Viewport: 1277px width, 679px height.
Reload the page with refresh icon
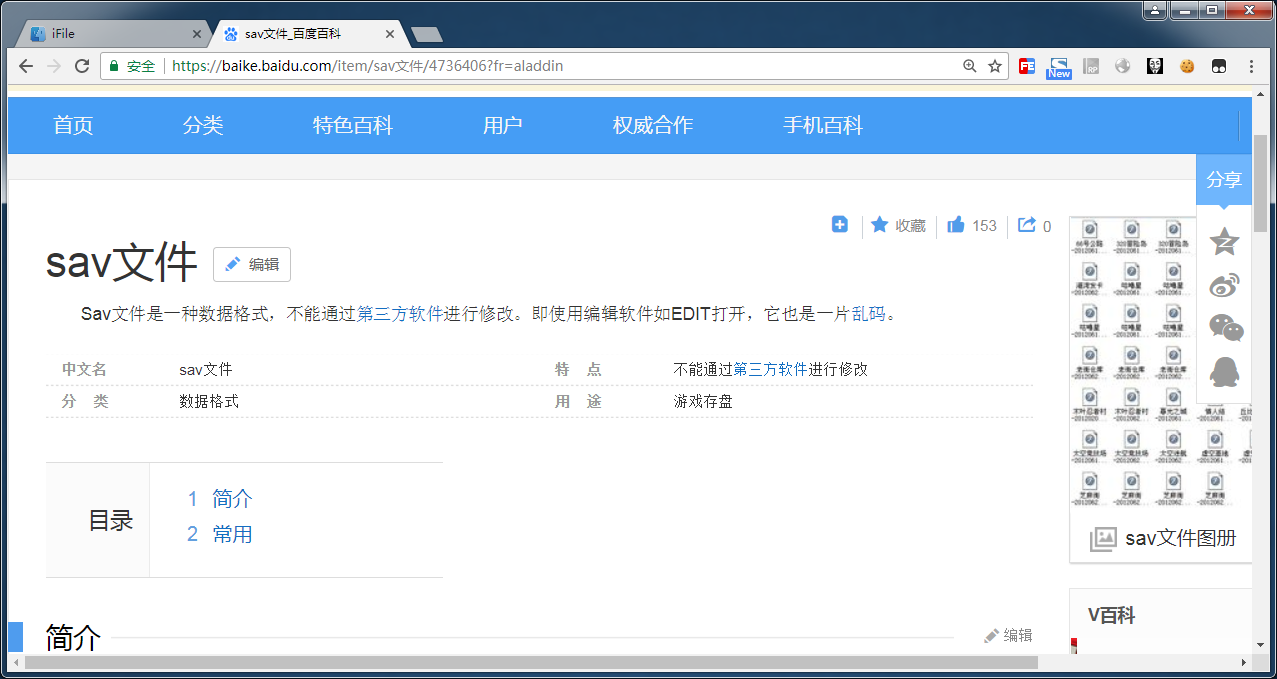tap(82, 66)
